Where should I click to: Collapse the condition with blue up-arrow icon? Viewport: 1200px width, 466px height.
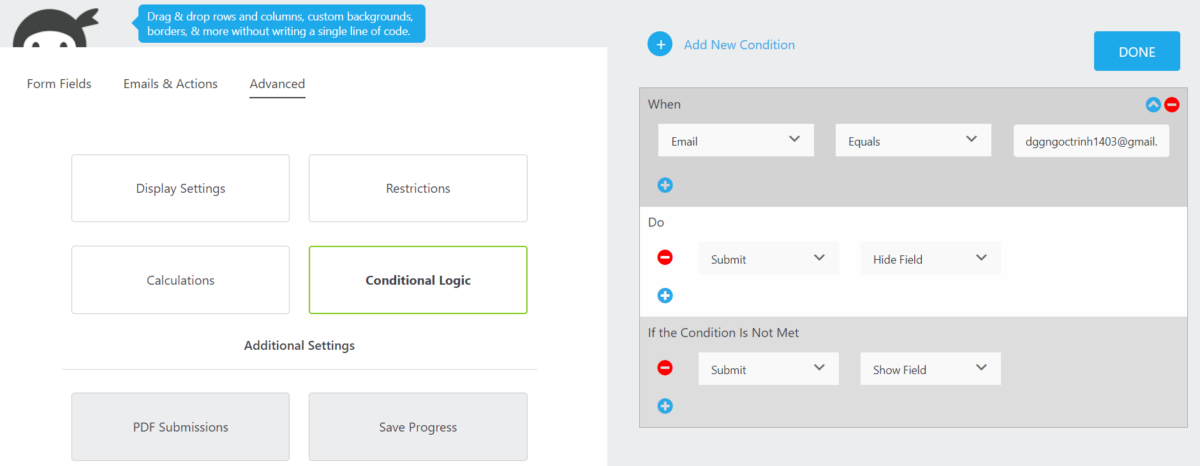1153,104
